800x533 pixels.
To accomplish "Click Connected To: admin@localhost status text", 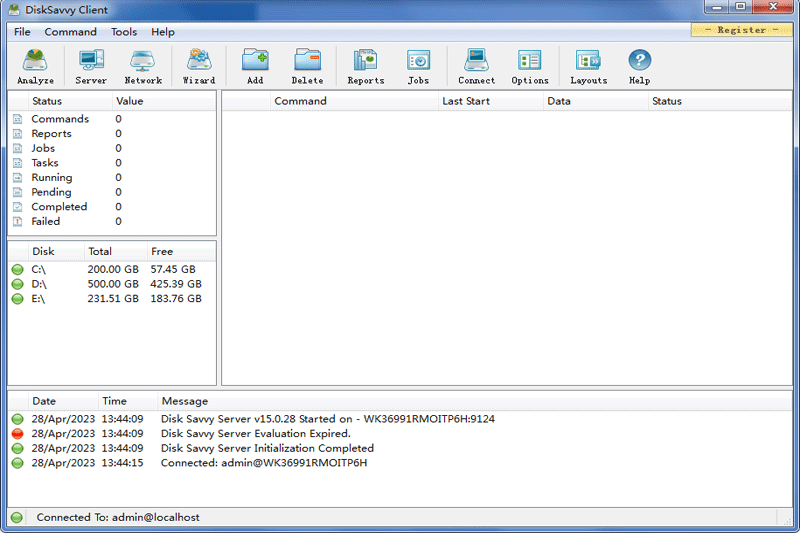I will pyautogui.click(x=118, y=517).
